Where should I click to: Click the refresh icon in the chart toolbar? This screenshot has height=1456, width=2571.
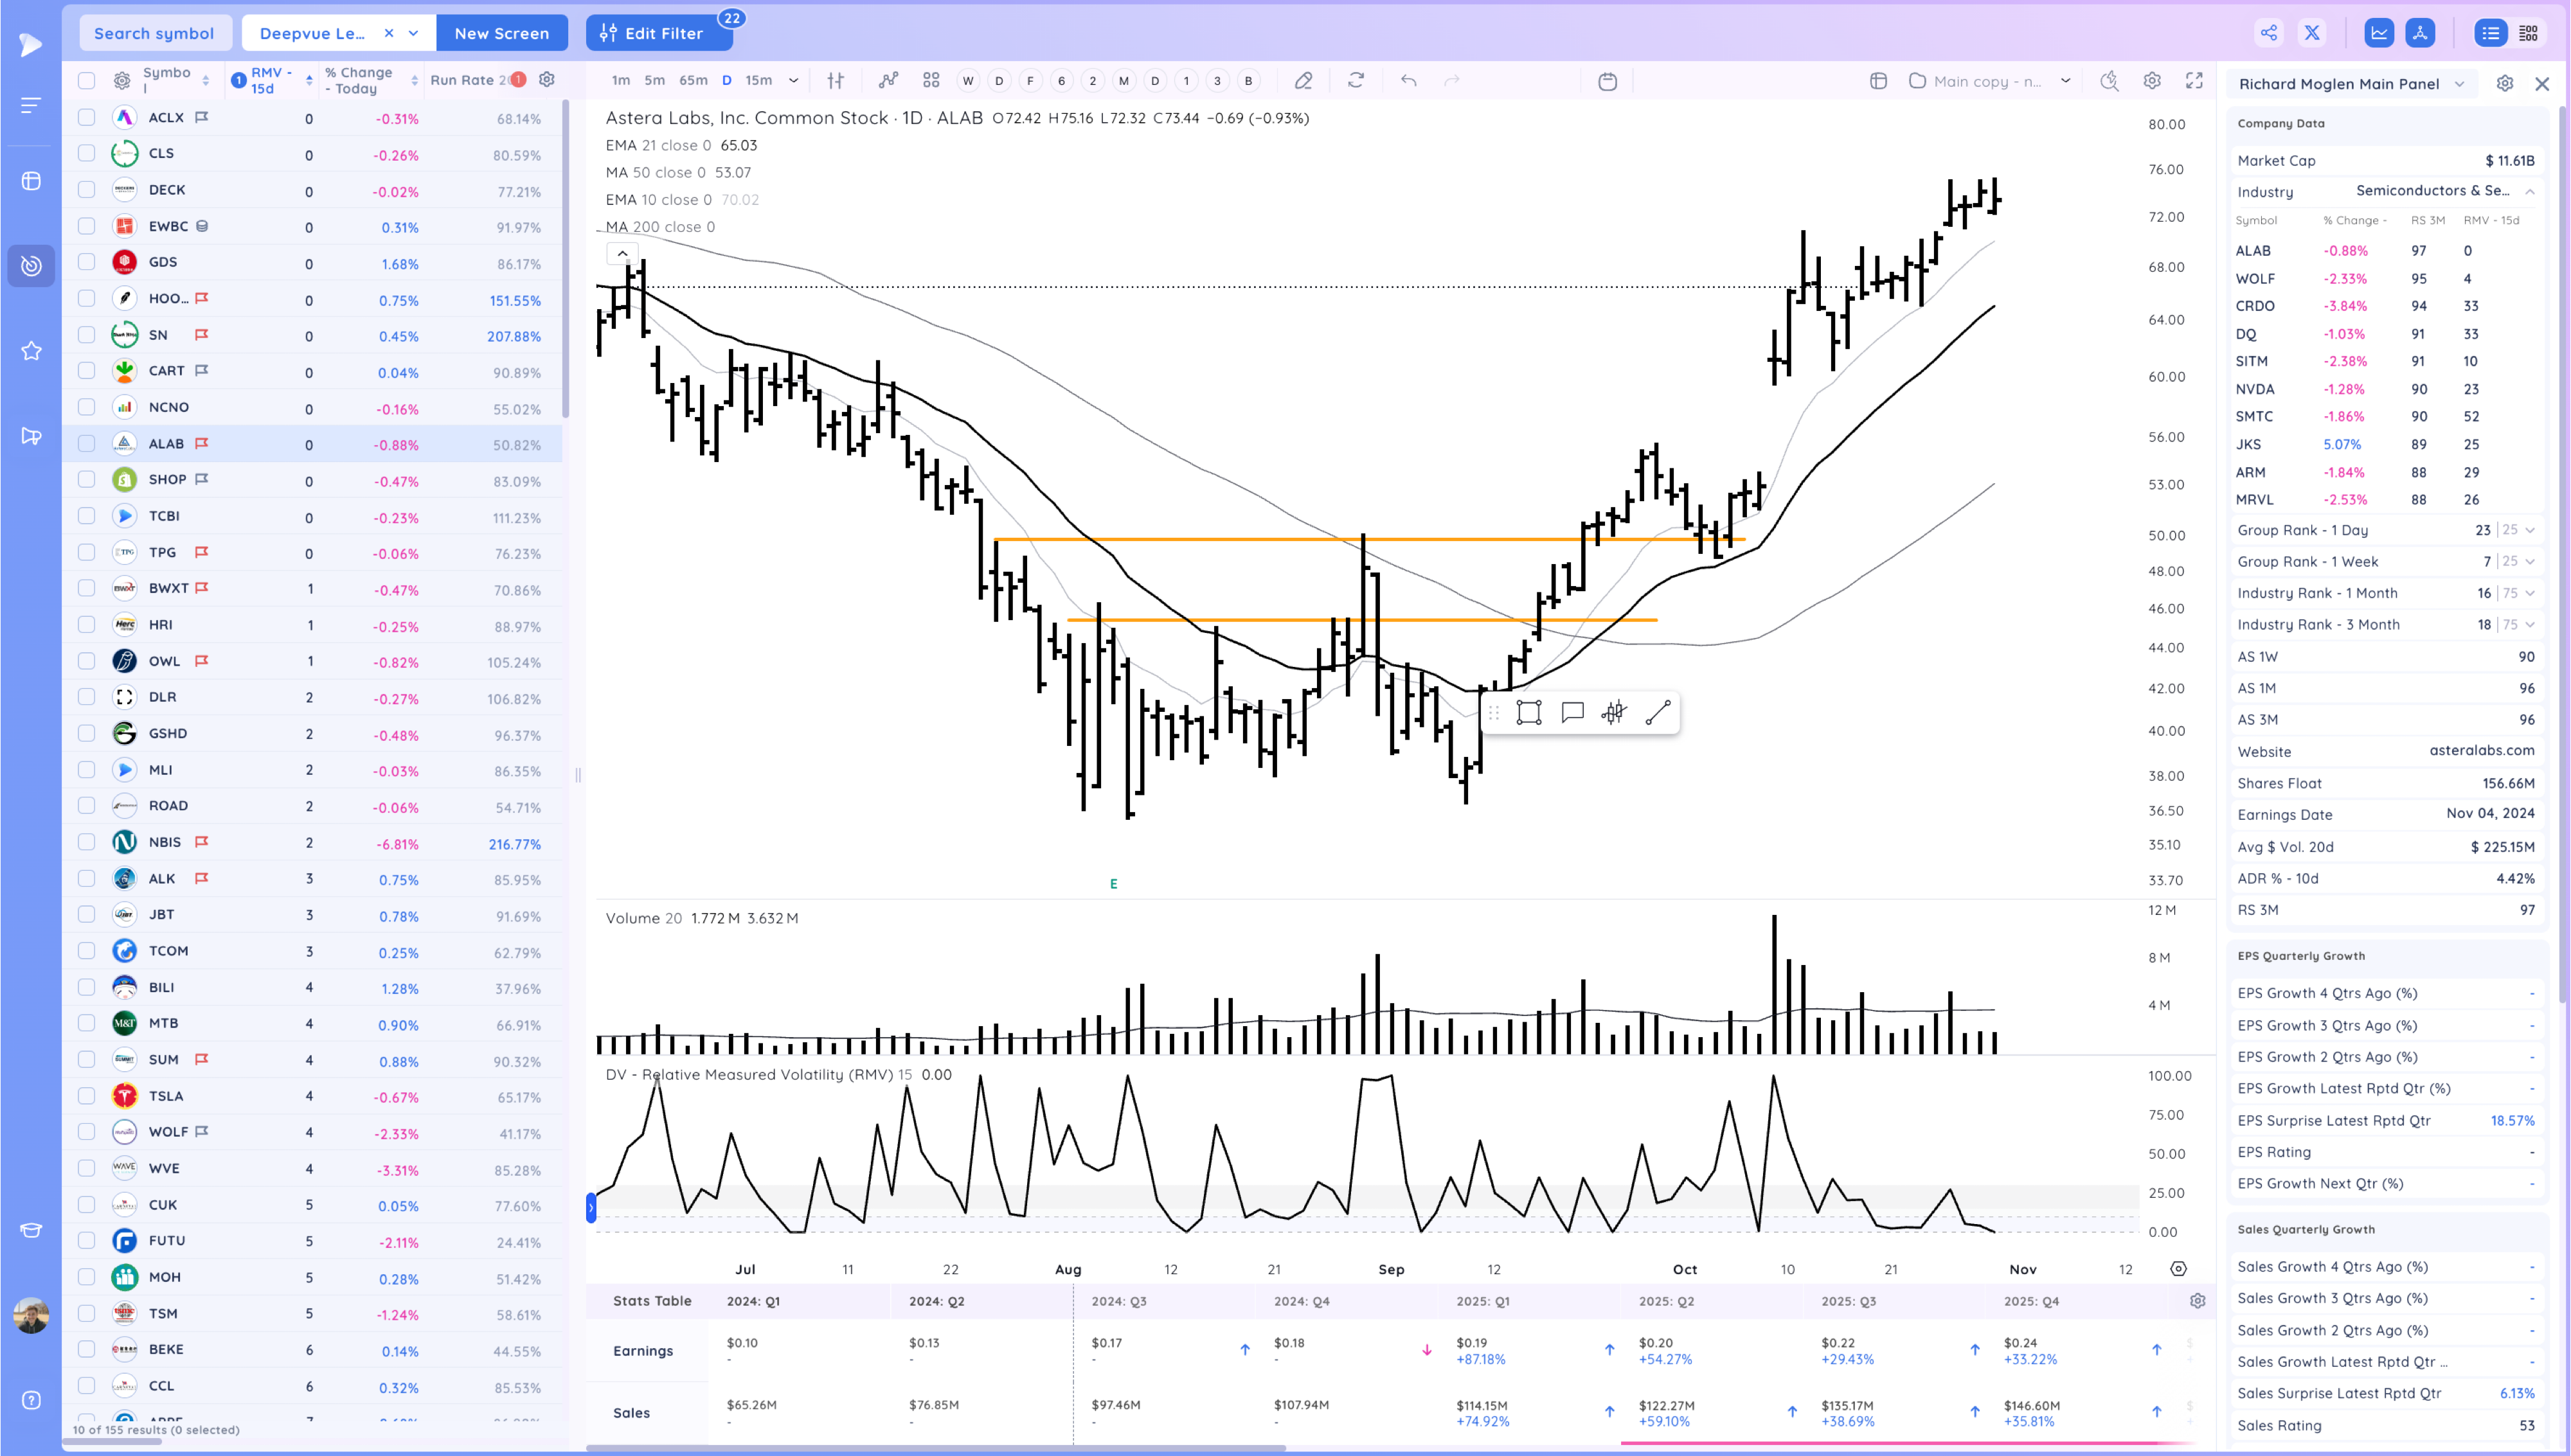point(1355,80)
